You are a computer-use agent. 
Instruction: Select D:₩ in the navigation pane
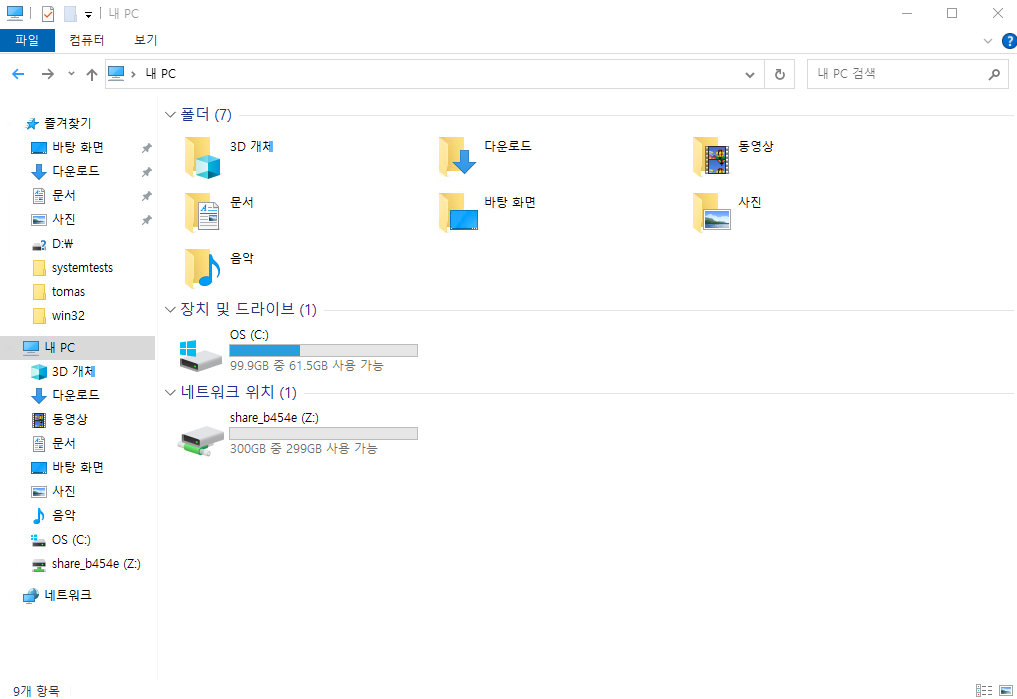click(62, 244)
